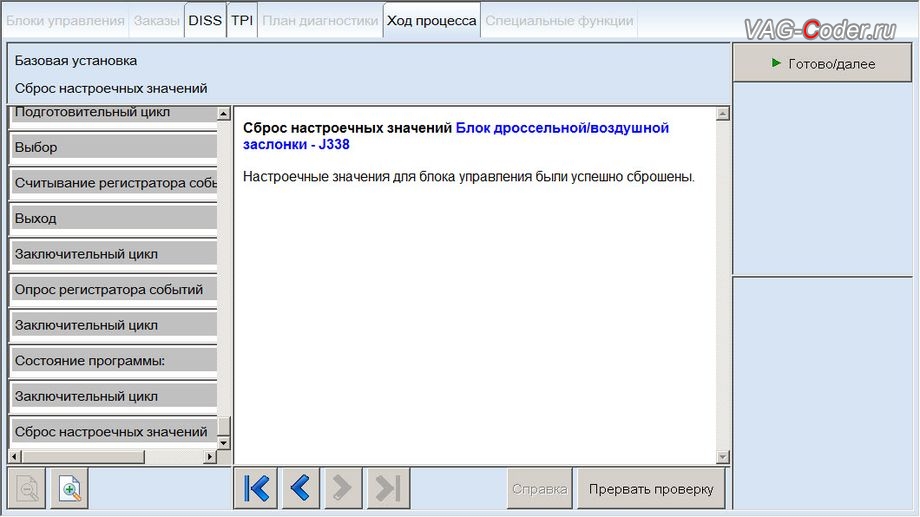This screenshot has width=920, height=517.
Task: Go to first step navigation icon
Action: pyautogui.click(x=256, y=488)
